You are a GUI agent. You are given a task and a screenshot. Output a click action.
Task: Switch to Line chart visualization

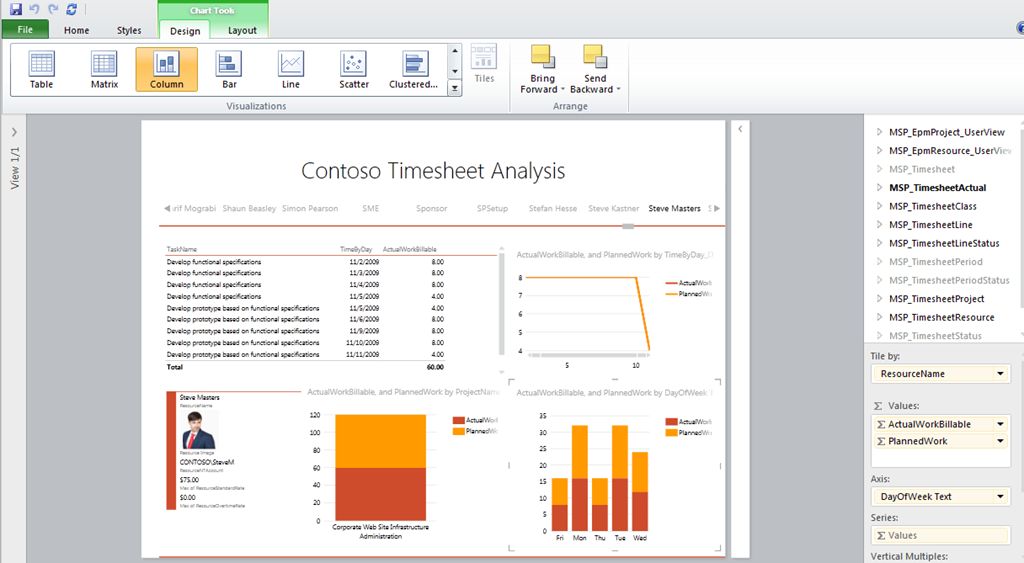pos(291,69)
